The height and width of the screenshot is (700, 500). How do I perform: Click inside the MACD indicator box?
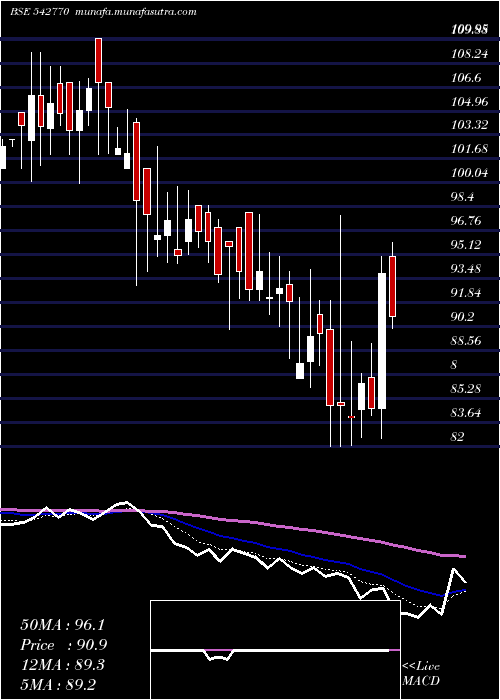pyautogui.click(x=275, y=650)
